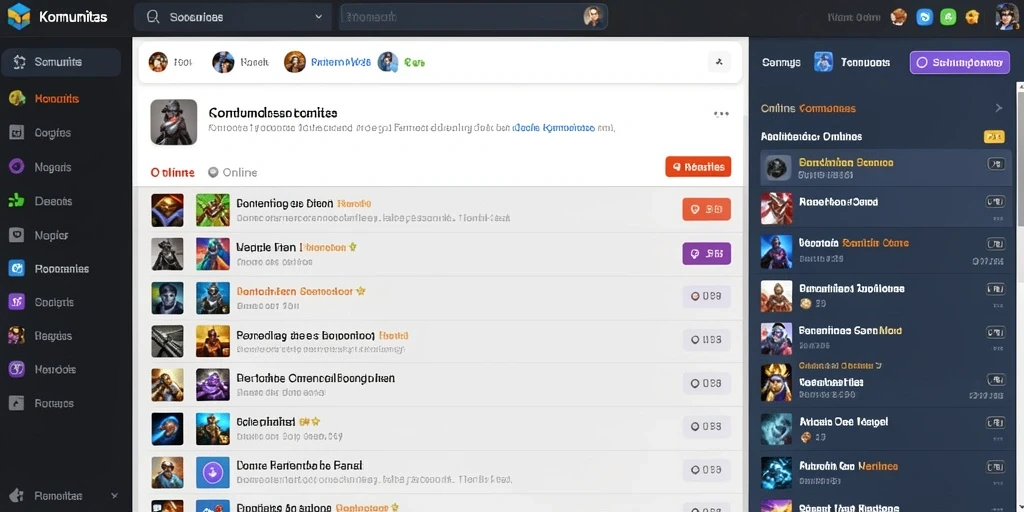Screen dimensions: 1024x512
Task: Select the Aubroih Gao Nerinee entry
Action: tap(886, 472)
